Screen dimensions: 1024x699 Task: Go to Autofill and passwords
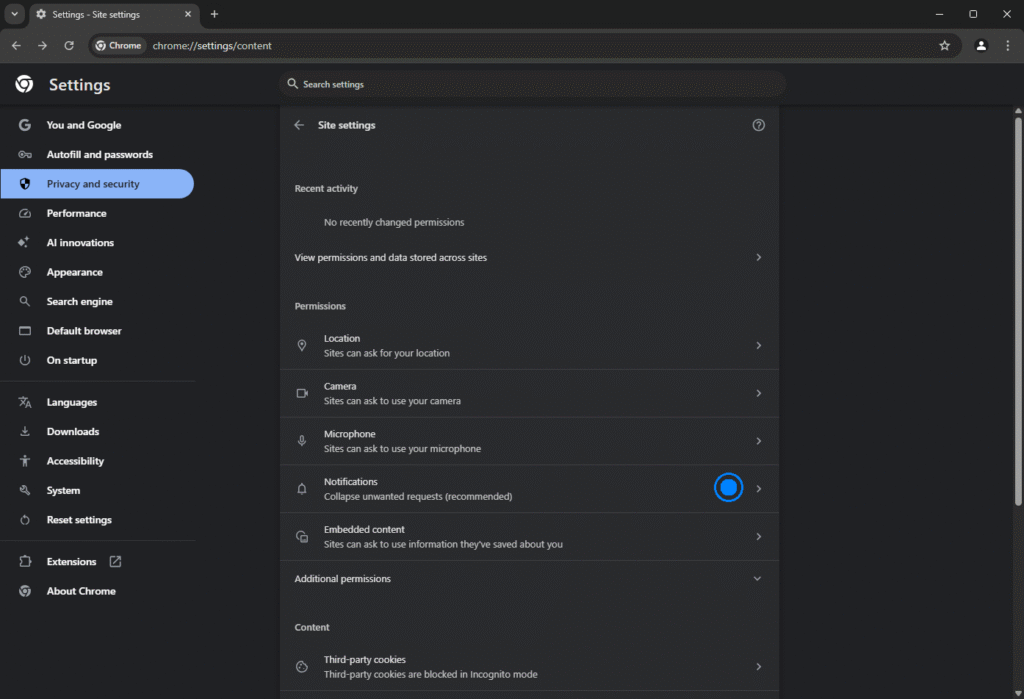point(99,155)
